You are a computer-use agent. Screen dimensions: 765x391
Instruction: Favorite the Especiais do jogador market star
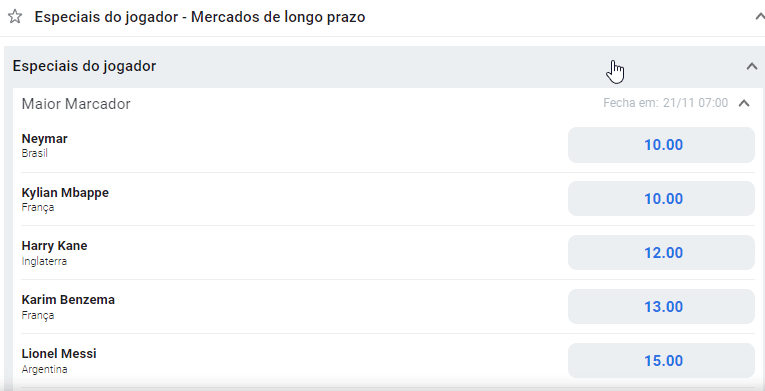point(15,17)
